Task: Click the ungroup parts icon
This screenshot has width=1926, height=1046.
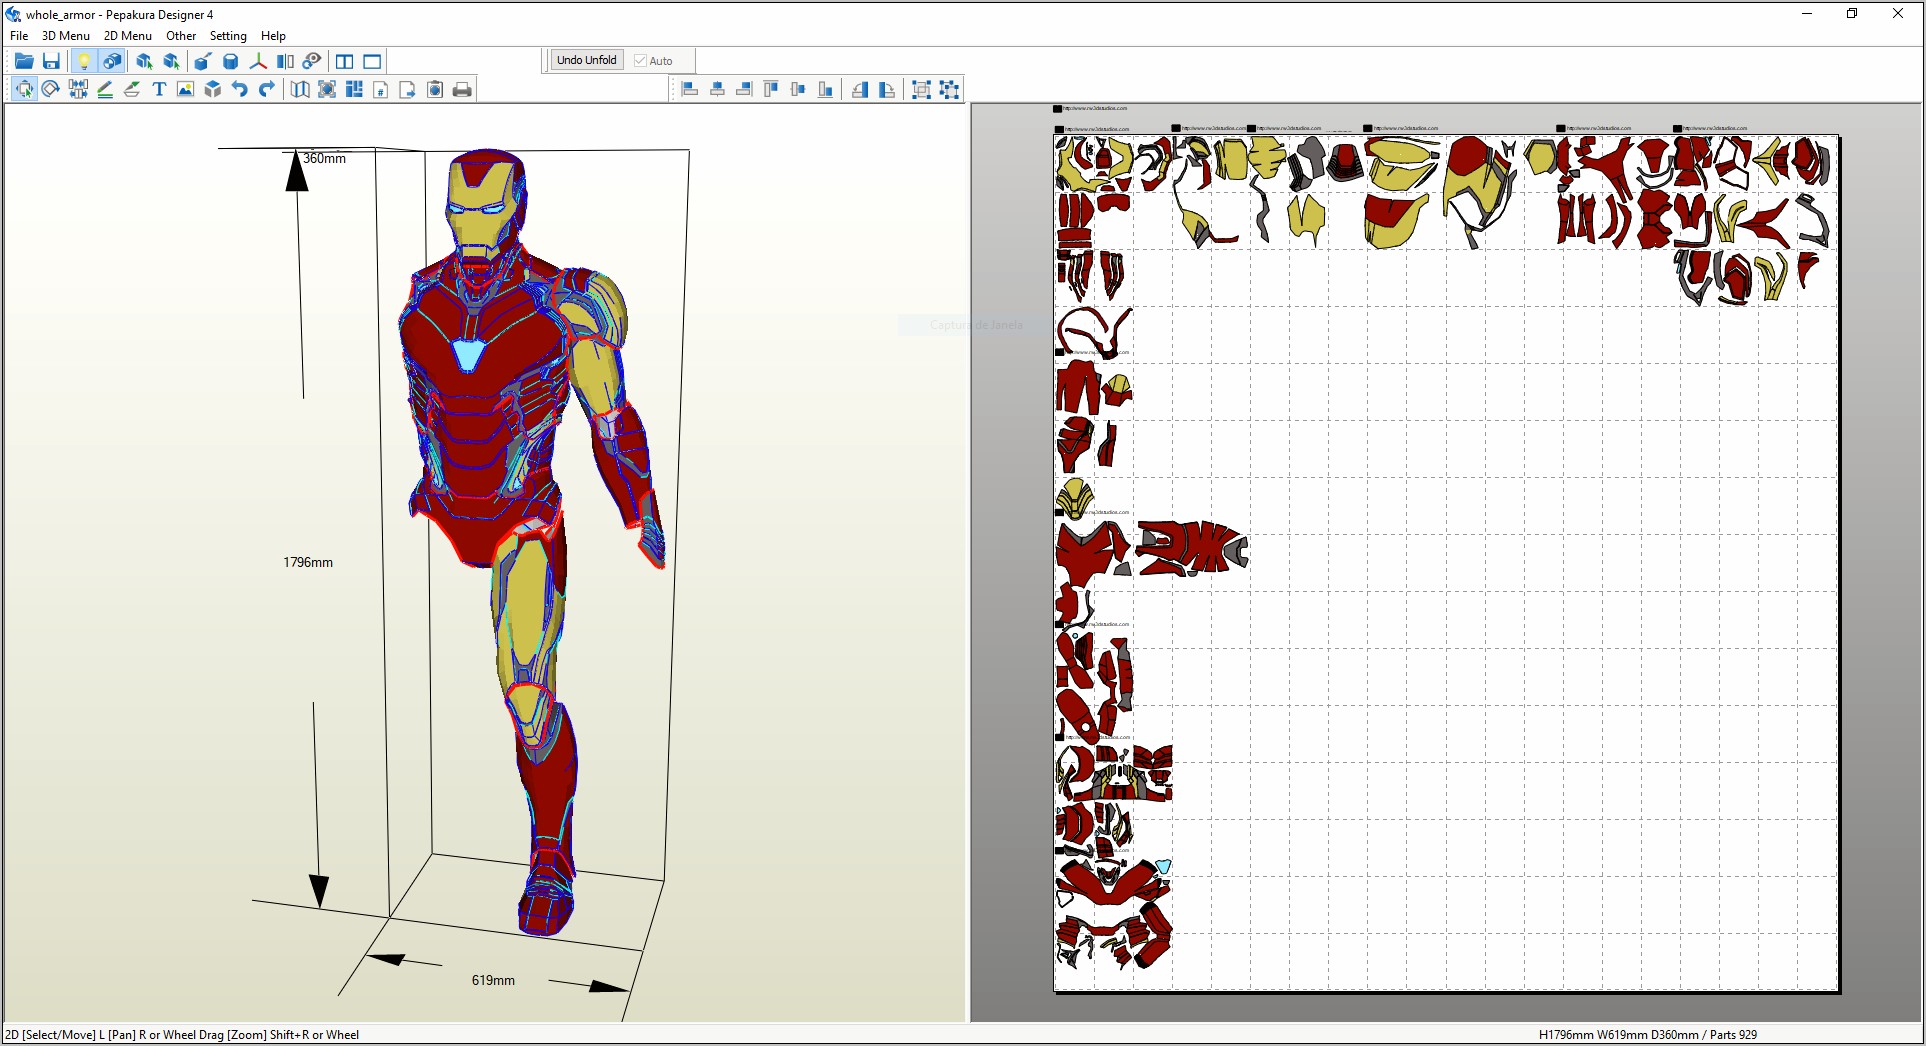Action: [x=949, y=90]
